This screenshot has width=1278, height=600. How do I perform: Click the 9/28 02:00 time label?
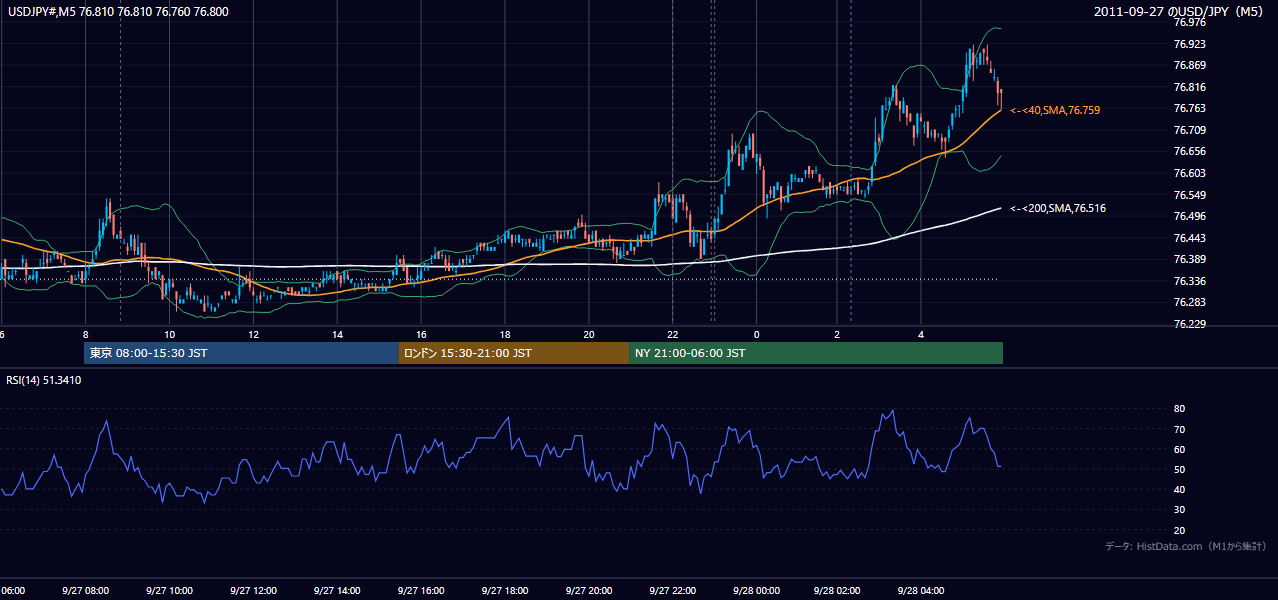[x=837, y=590]
